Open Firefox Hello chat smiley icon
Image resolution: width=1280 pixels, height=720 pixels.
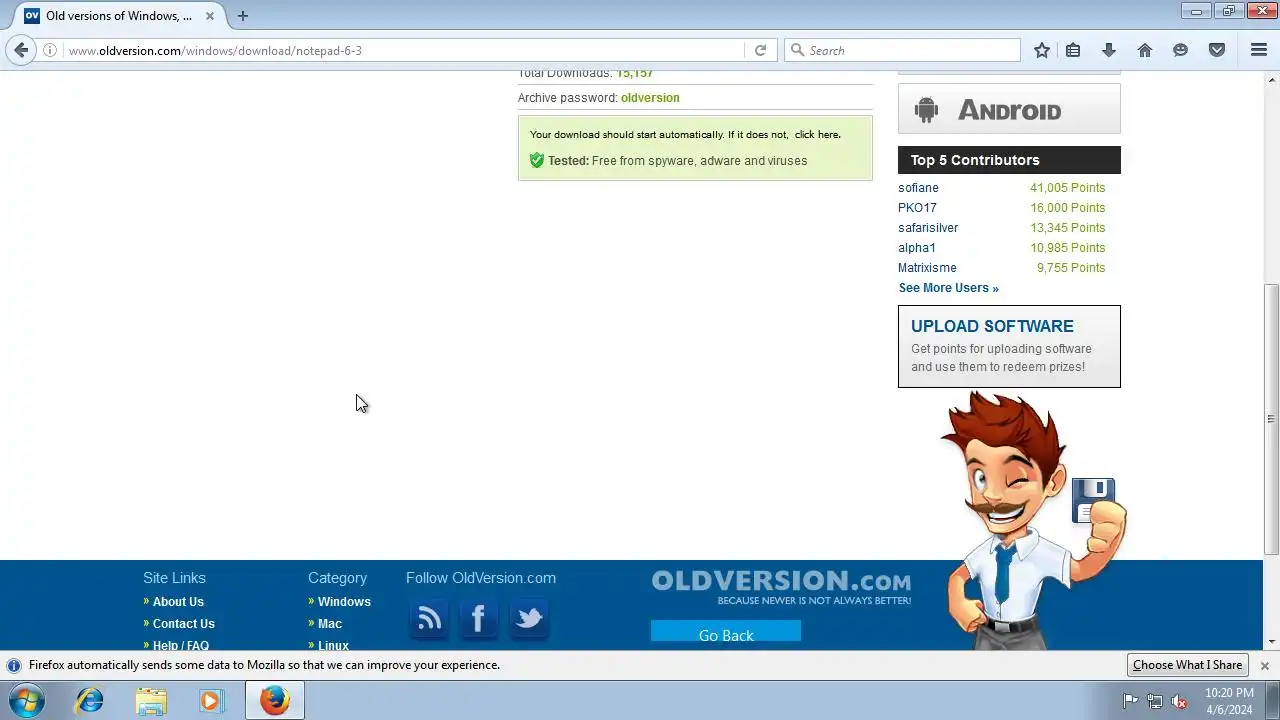(1181, 50)
